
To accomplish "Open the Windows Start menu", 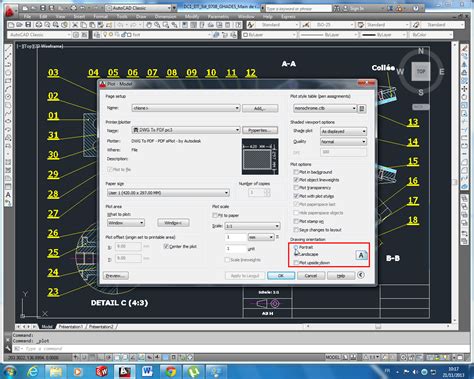I will pyautogui.click(x=9, y=371).
